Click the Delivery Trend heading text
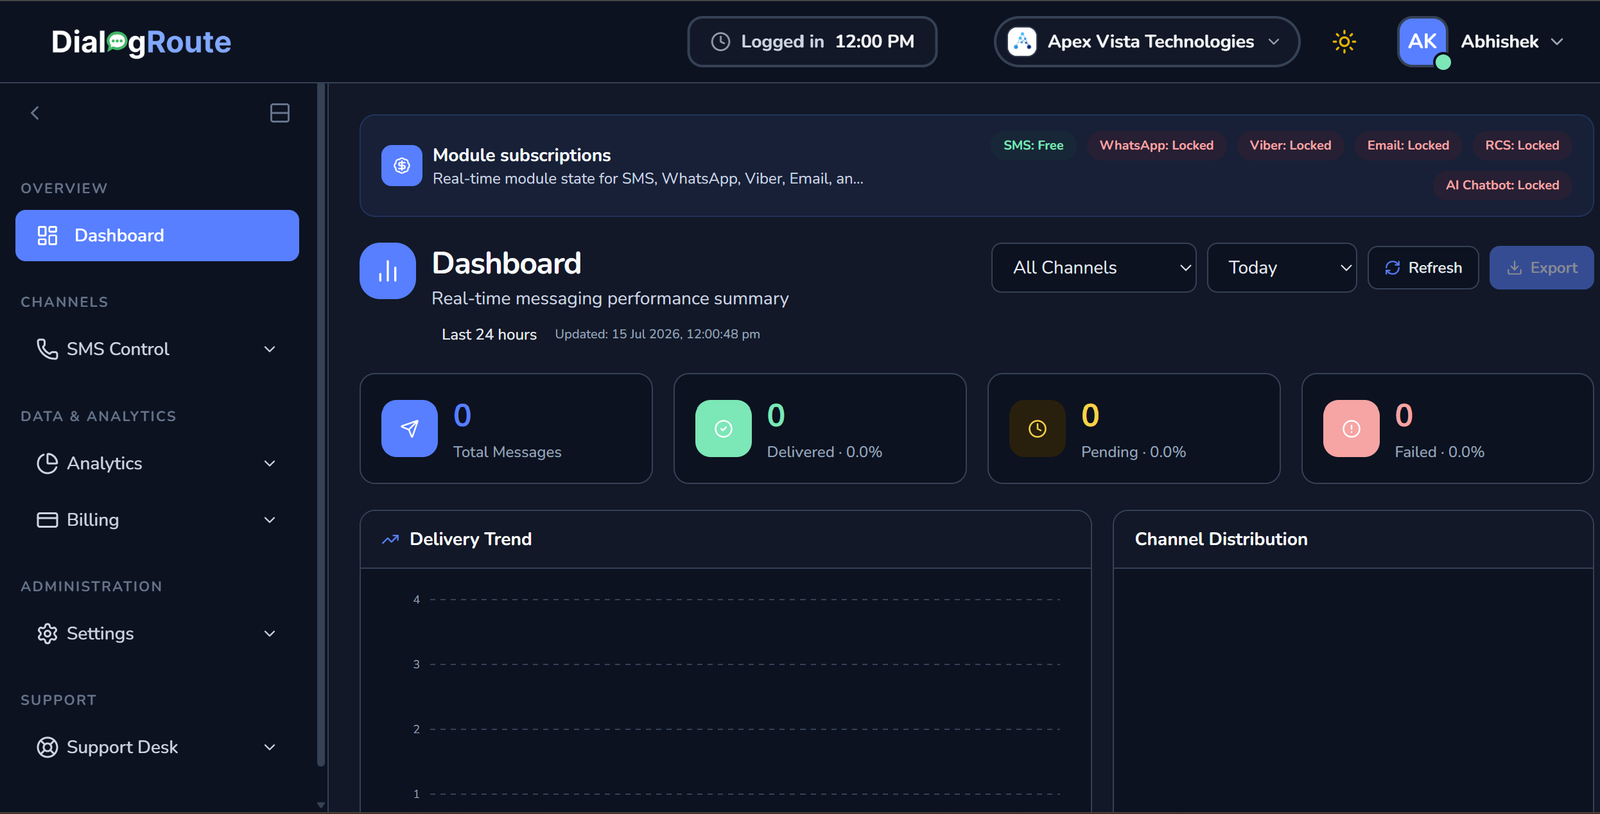 470,539
